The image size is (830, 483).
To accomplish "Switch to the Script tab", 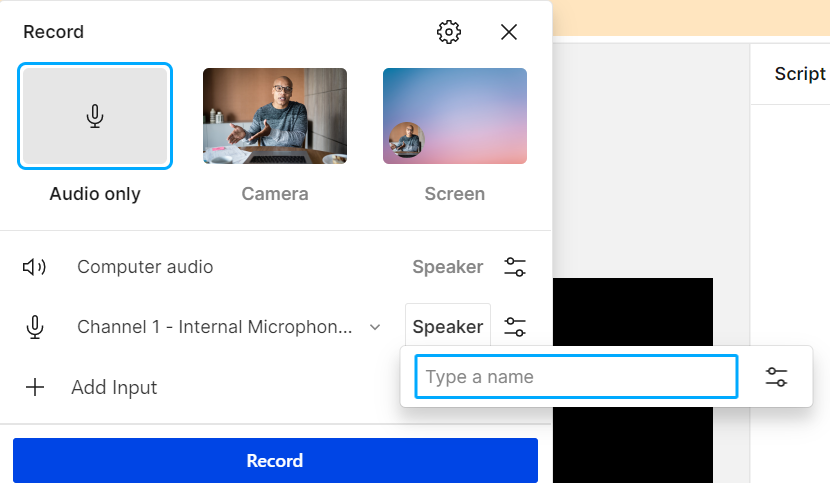I will point(800,74).
